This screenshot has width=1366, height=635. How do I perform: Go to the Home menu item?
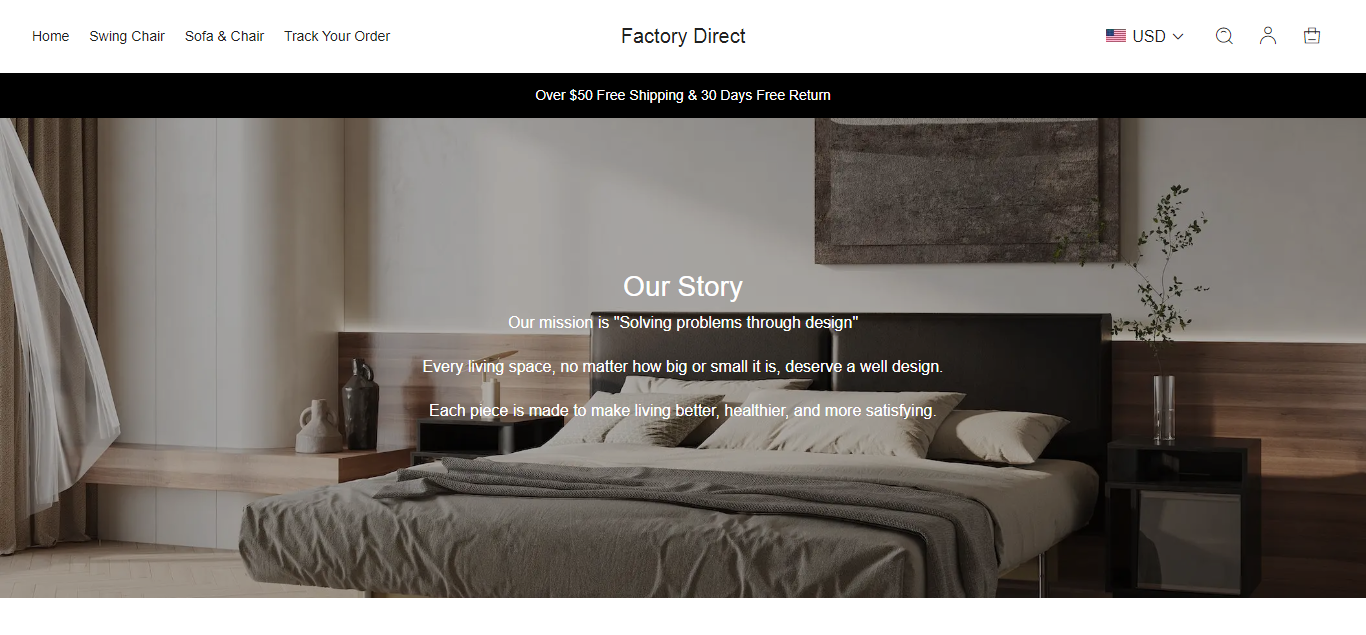tap(51, 36)
